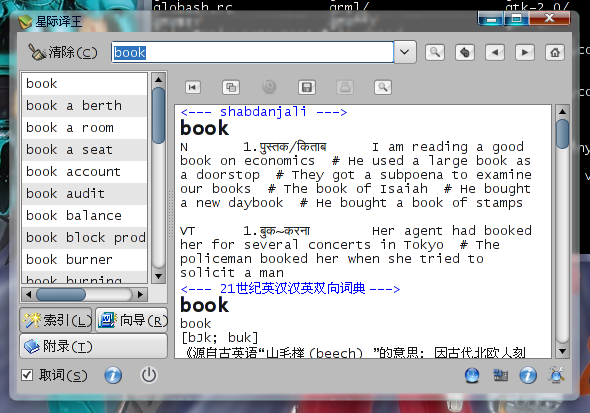Viewport: 590px width, 413px height.
Task: Click the word list horizontal scrollbar thumb
Action: pyautogui.click(x=61, y=294)
